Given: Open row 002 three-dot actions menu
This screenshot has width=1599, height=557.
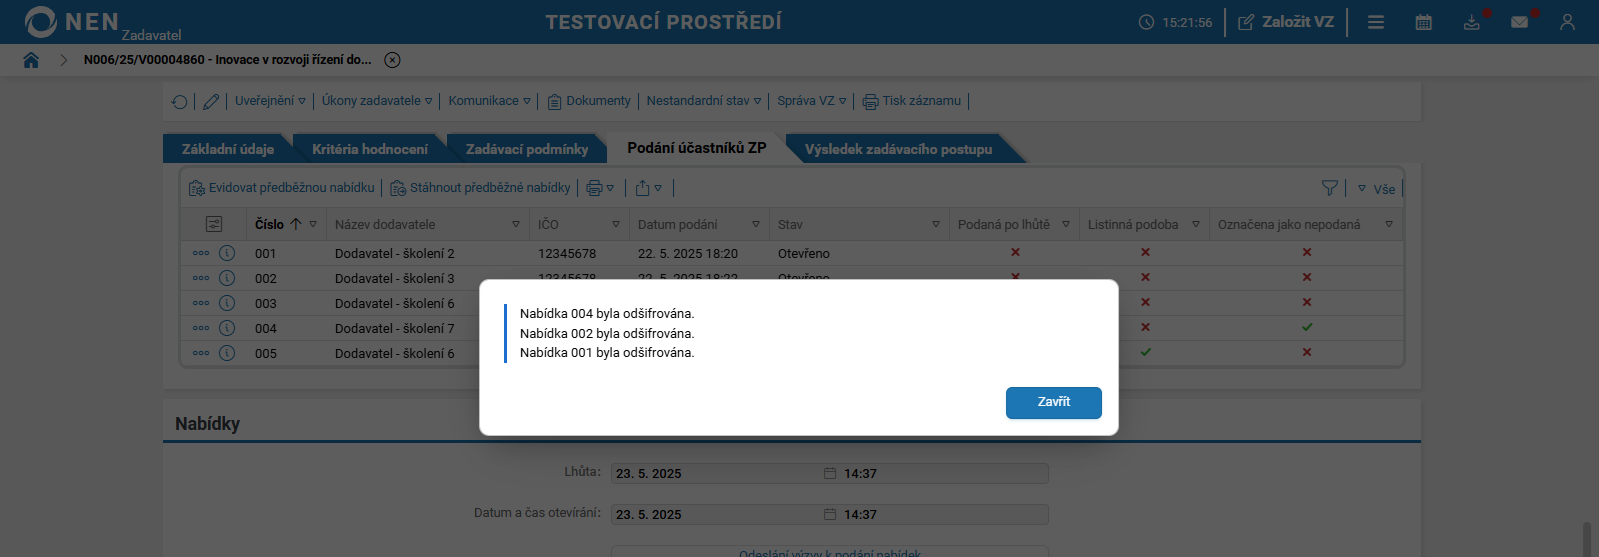Looking at the screenshot, I should point(201,278).
